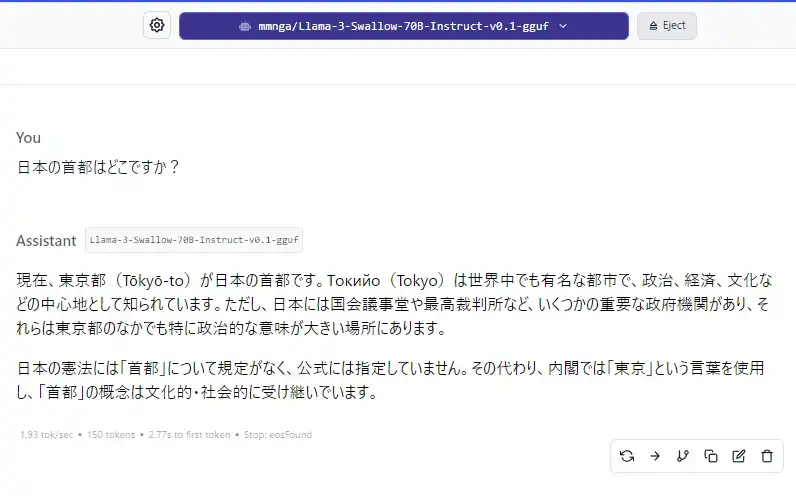Copy the assistant message
Image resolution: width=796 pixels, height=496 pixels.
[711, 456]
